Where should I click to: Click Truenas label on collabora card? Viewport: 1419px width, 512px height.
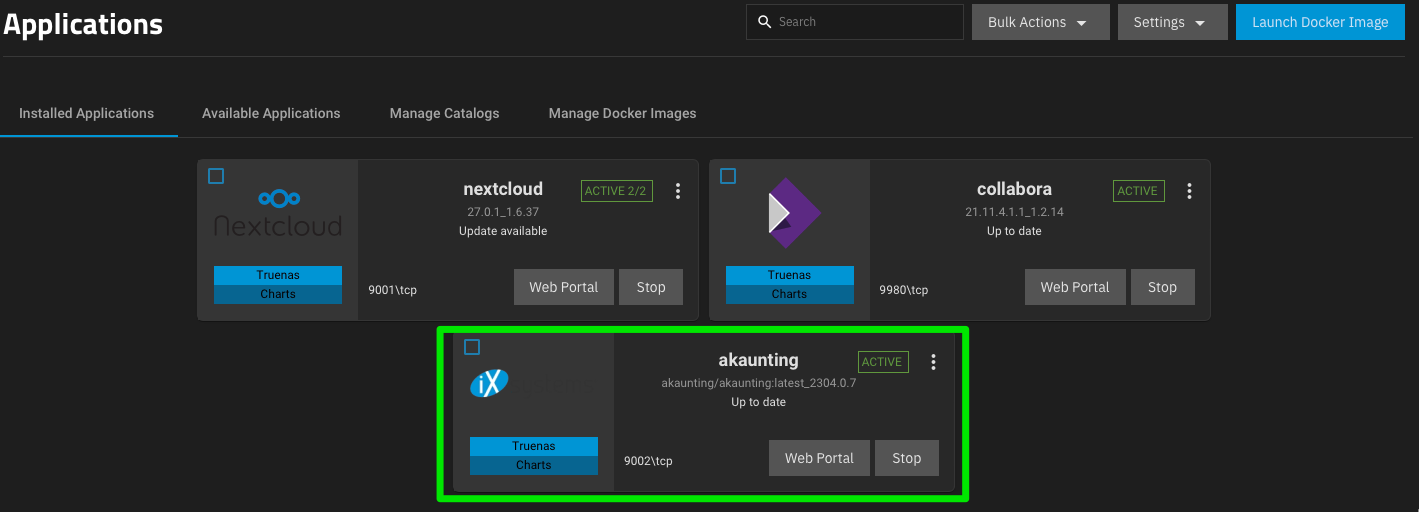(x=790, y=275)
